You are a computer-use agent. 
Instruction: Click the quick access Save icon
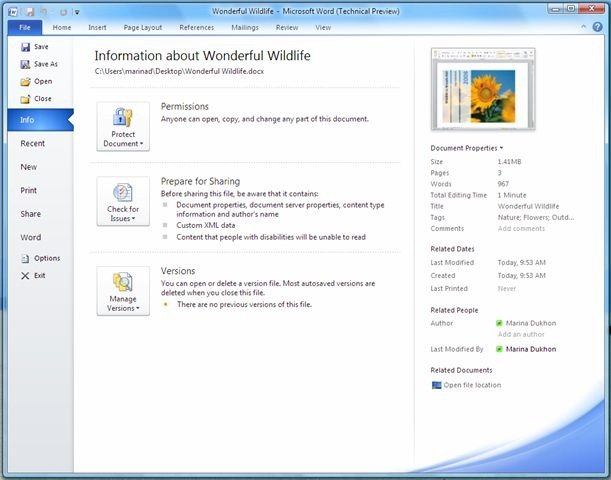30,12
